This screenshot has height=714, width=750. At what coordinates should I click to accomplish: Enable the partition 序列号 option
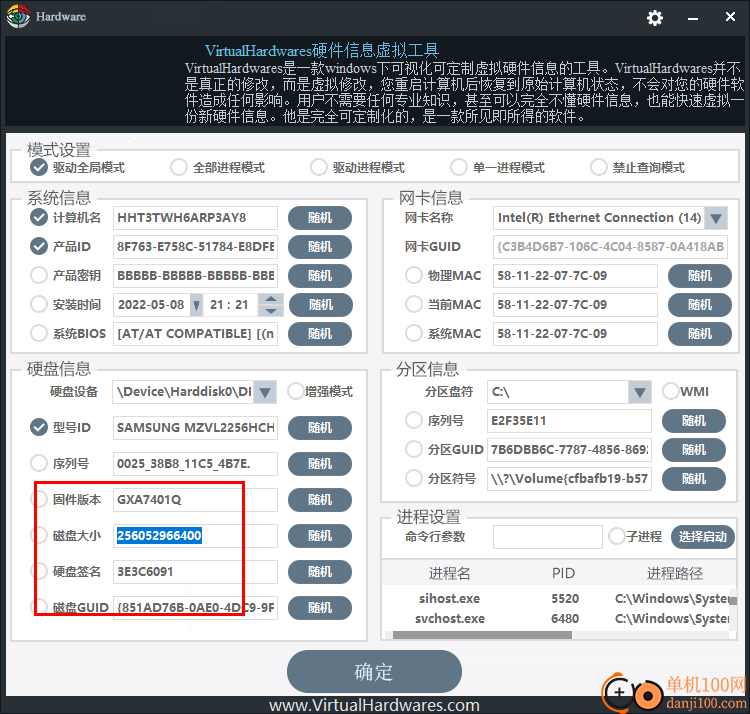click(x=414, y=420)
